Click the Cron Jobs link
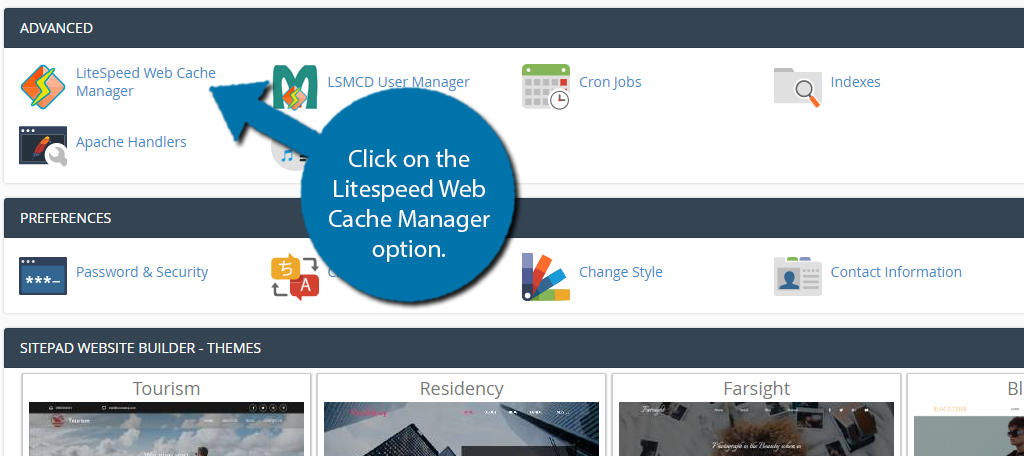The height and width of the screenshot is (456, 1024). click(x=610, y=82)
